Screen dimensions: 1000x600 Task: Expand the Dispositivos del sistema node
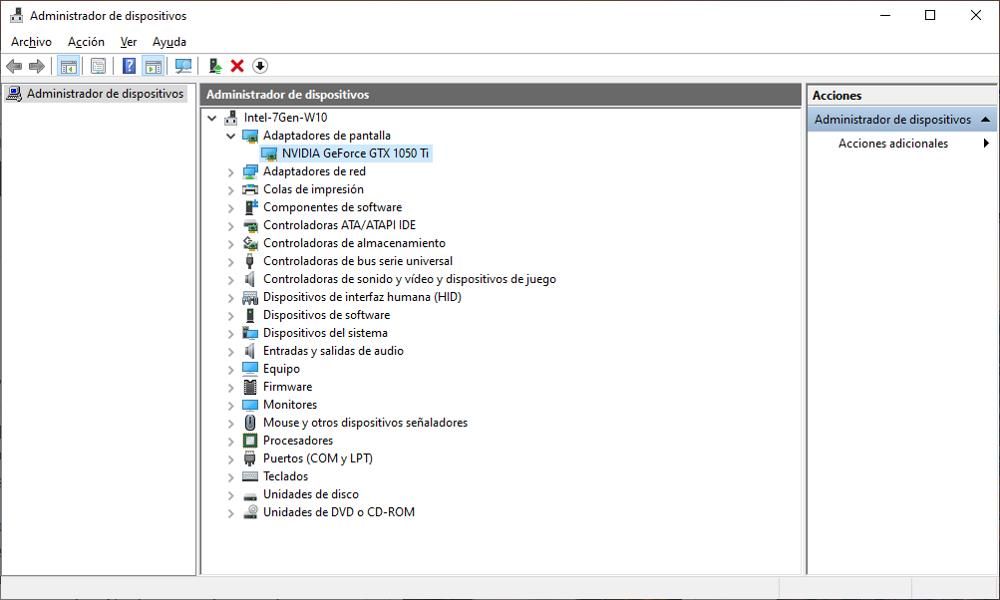(x=231, y=333)
